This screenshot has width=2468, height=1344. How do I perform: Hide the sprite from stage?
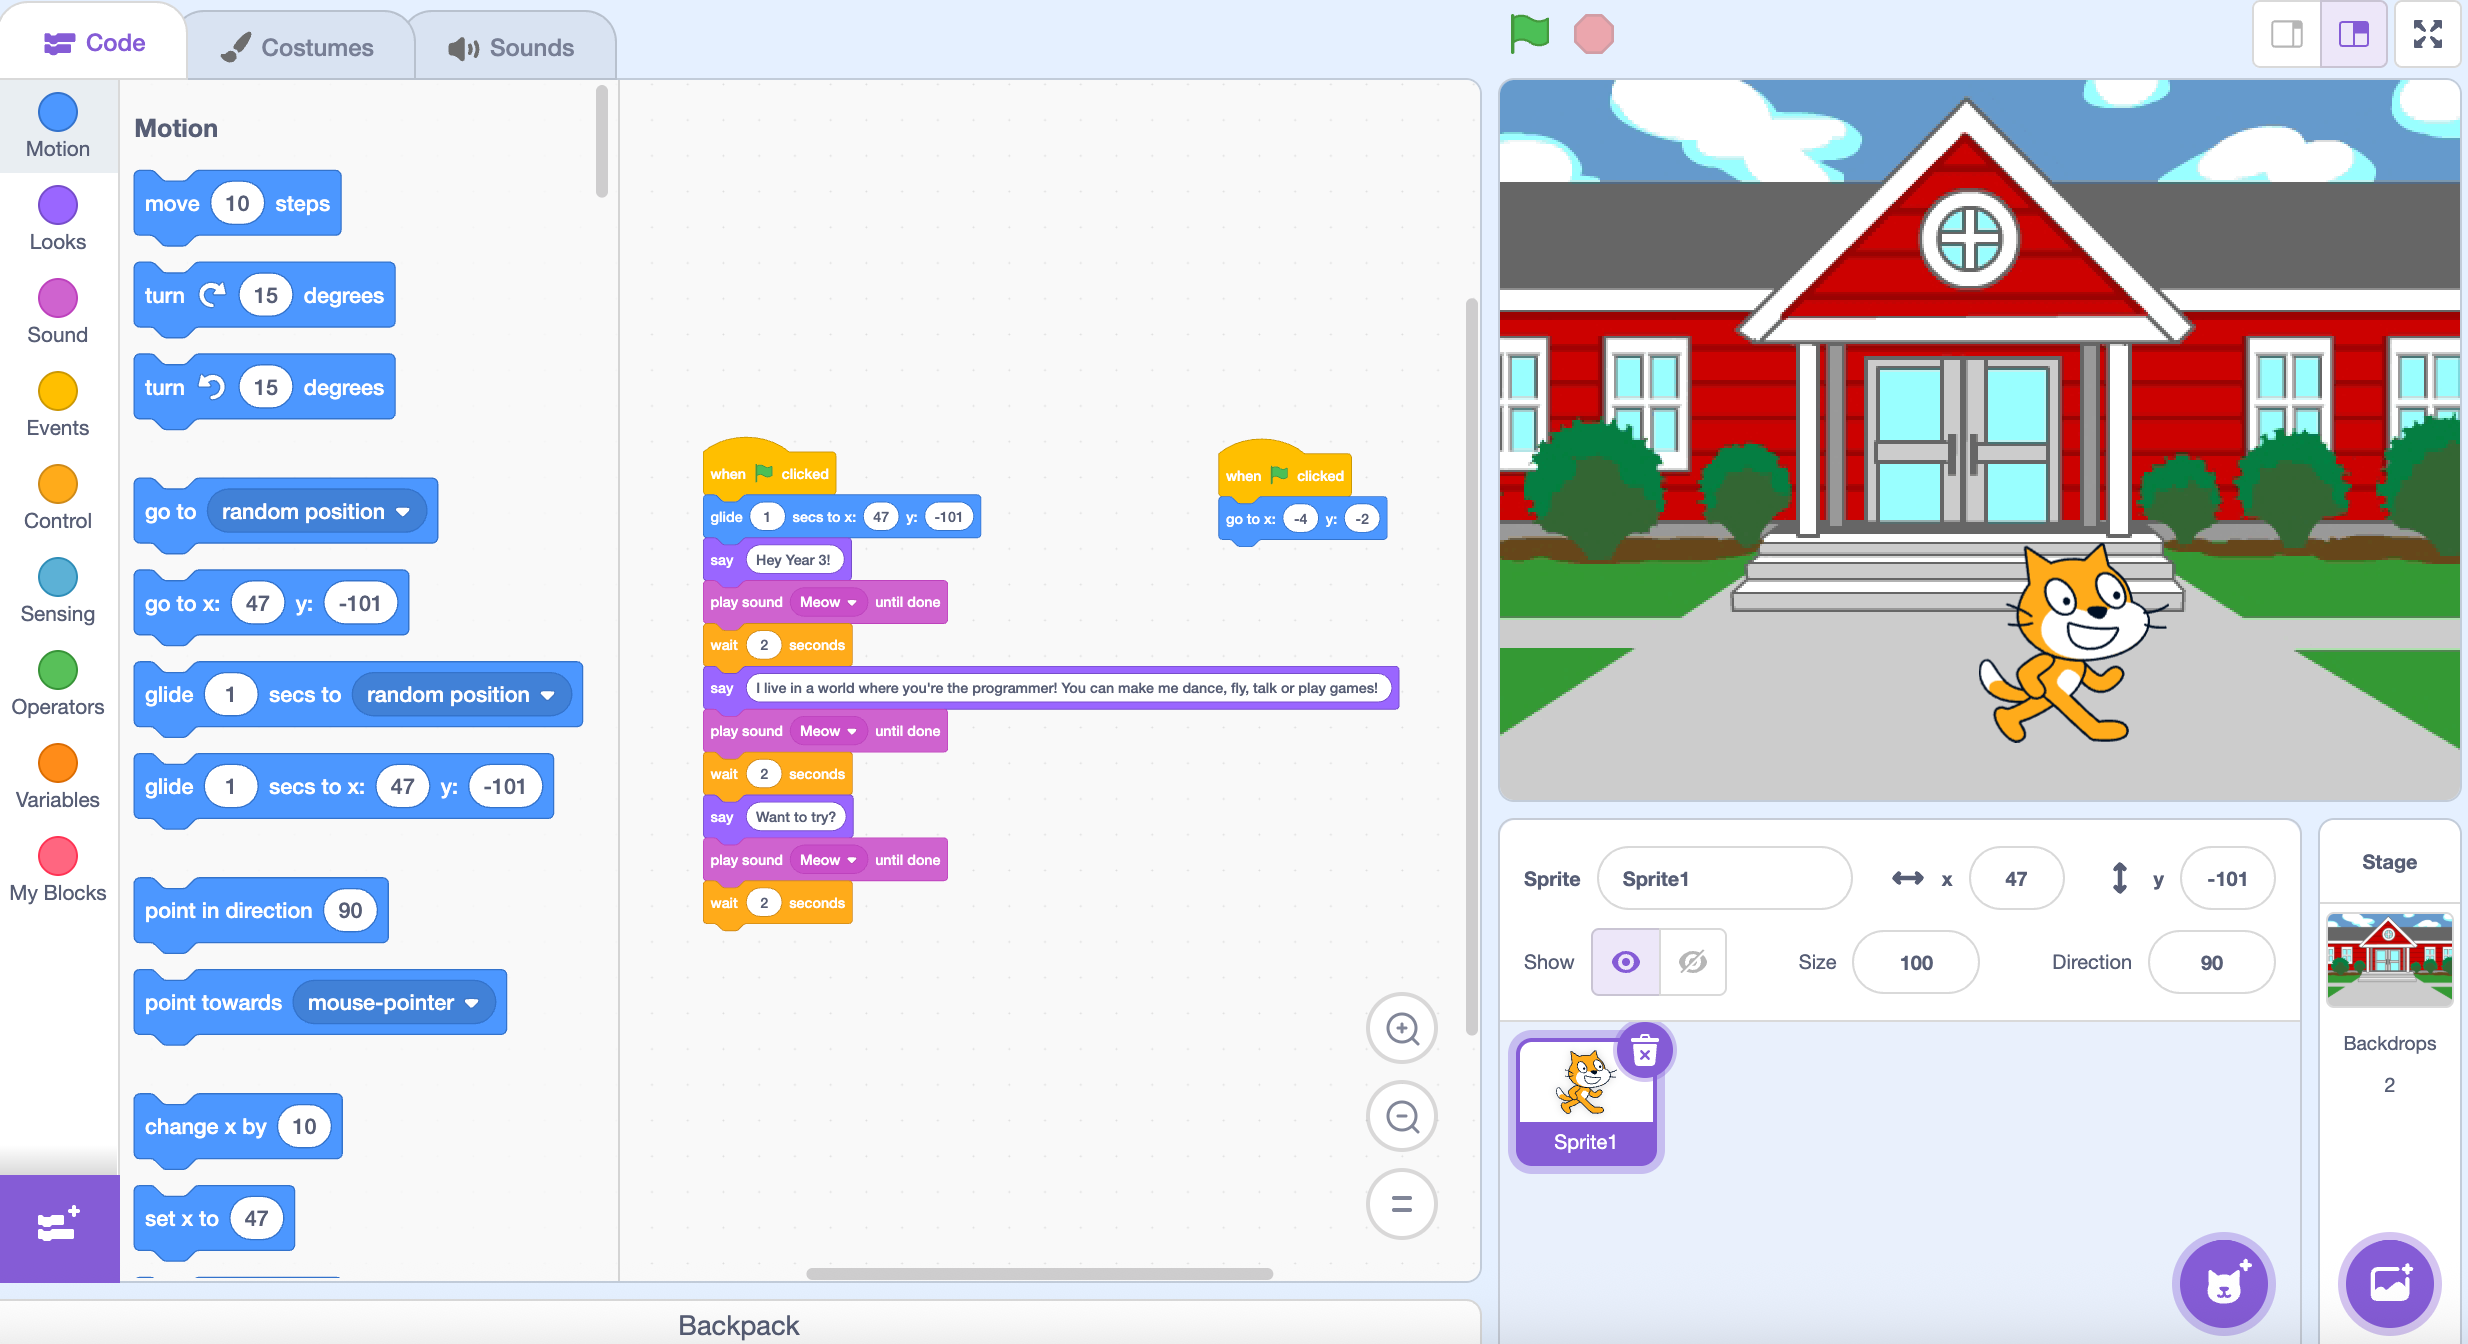coord(1693,962)
